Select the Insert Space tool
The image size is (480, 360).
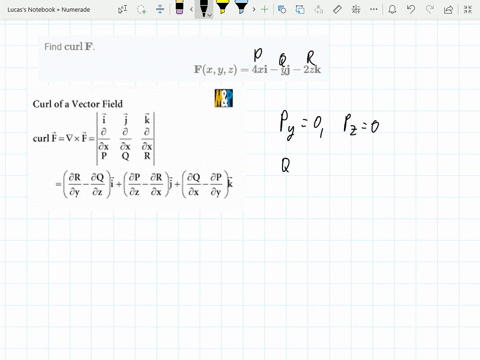160,9
